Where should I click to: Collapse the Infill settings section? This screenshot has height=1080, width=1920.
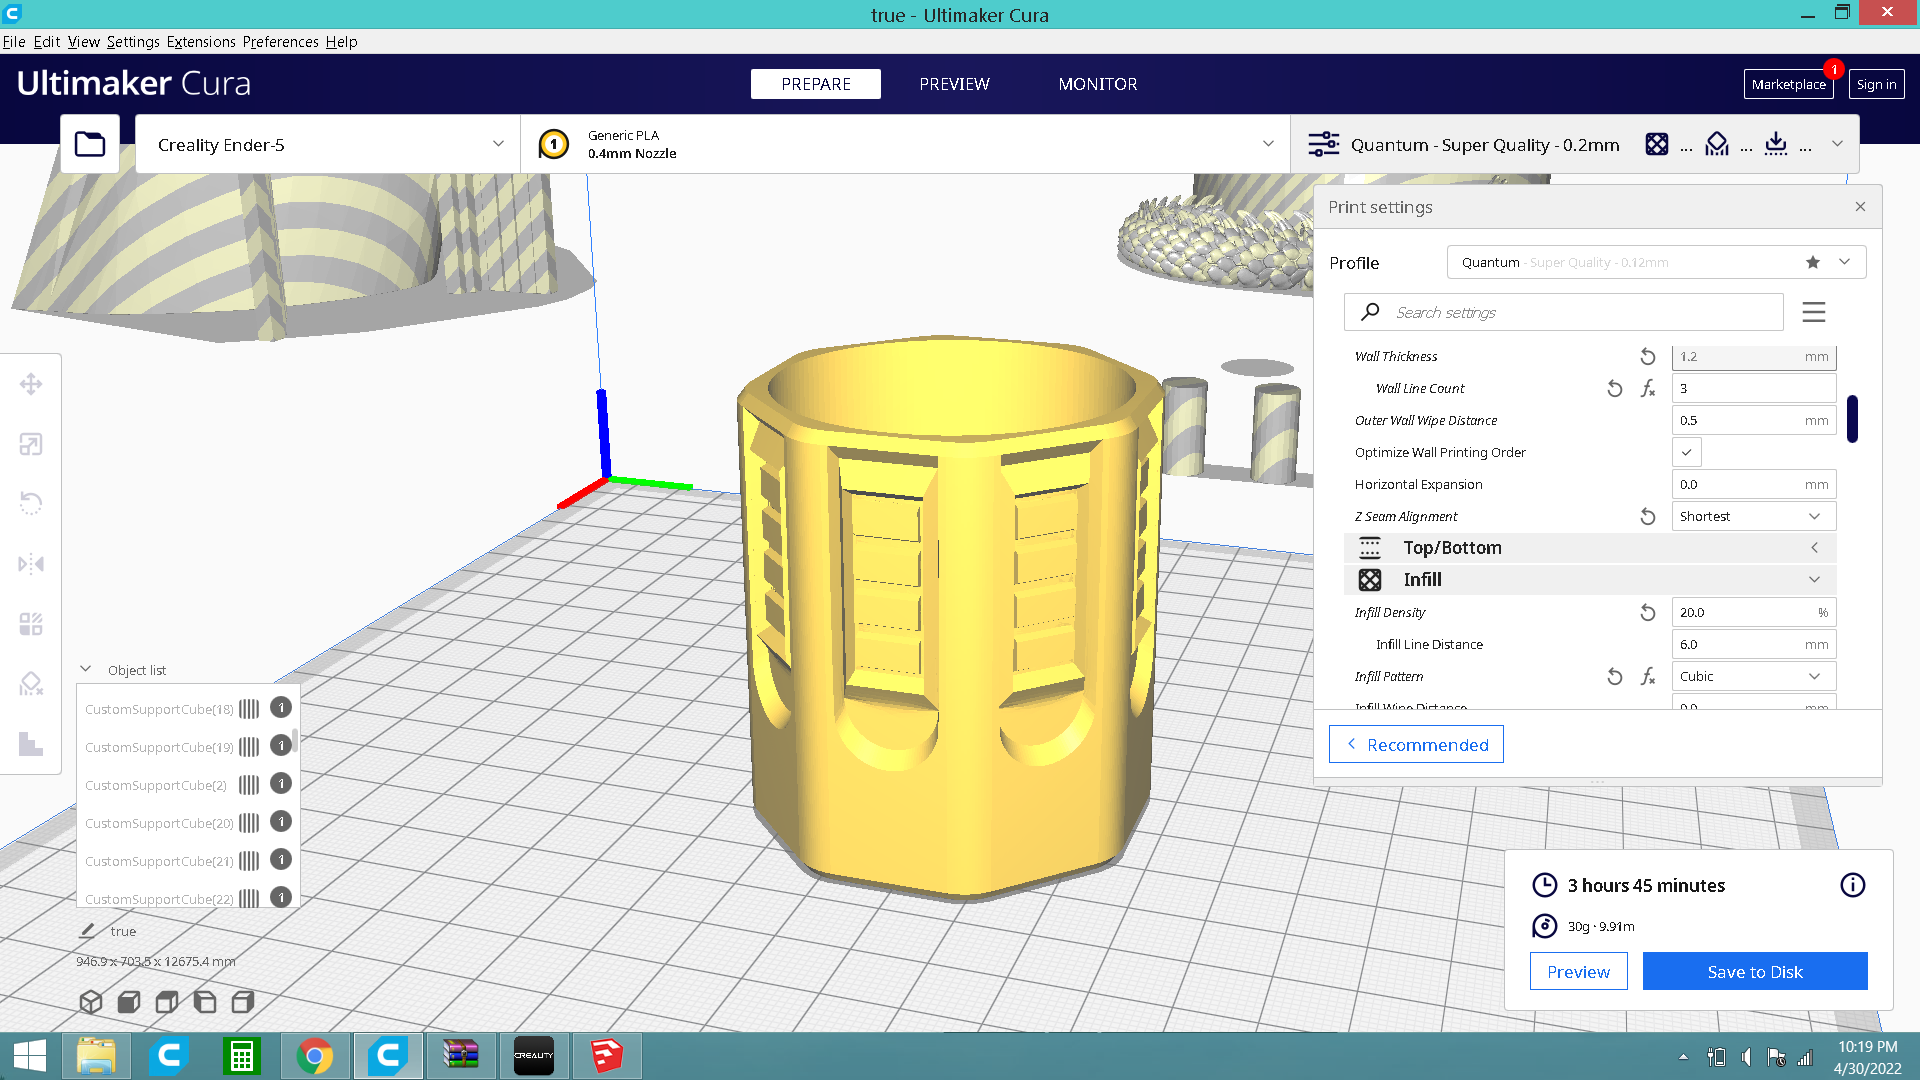tap(1590, 580)
